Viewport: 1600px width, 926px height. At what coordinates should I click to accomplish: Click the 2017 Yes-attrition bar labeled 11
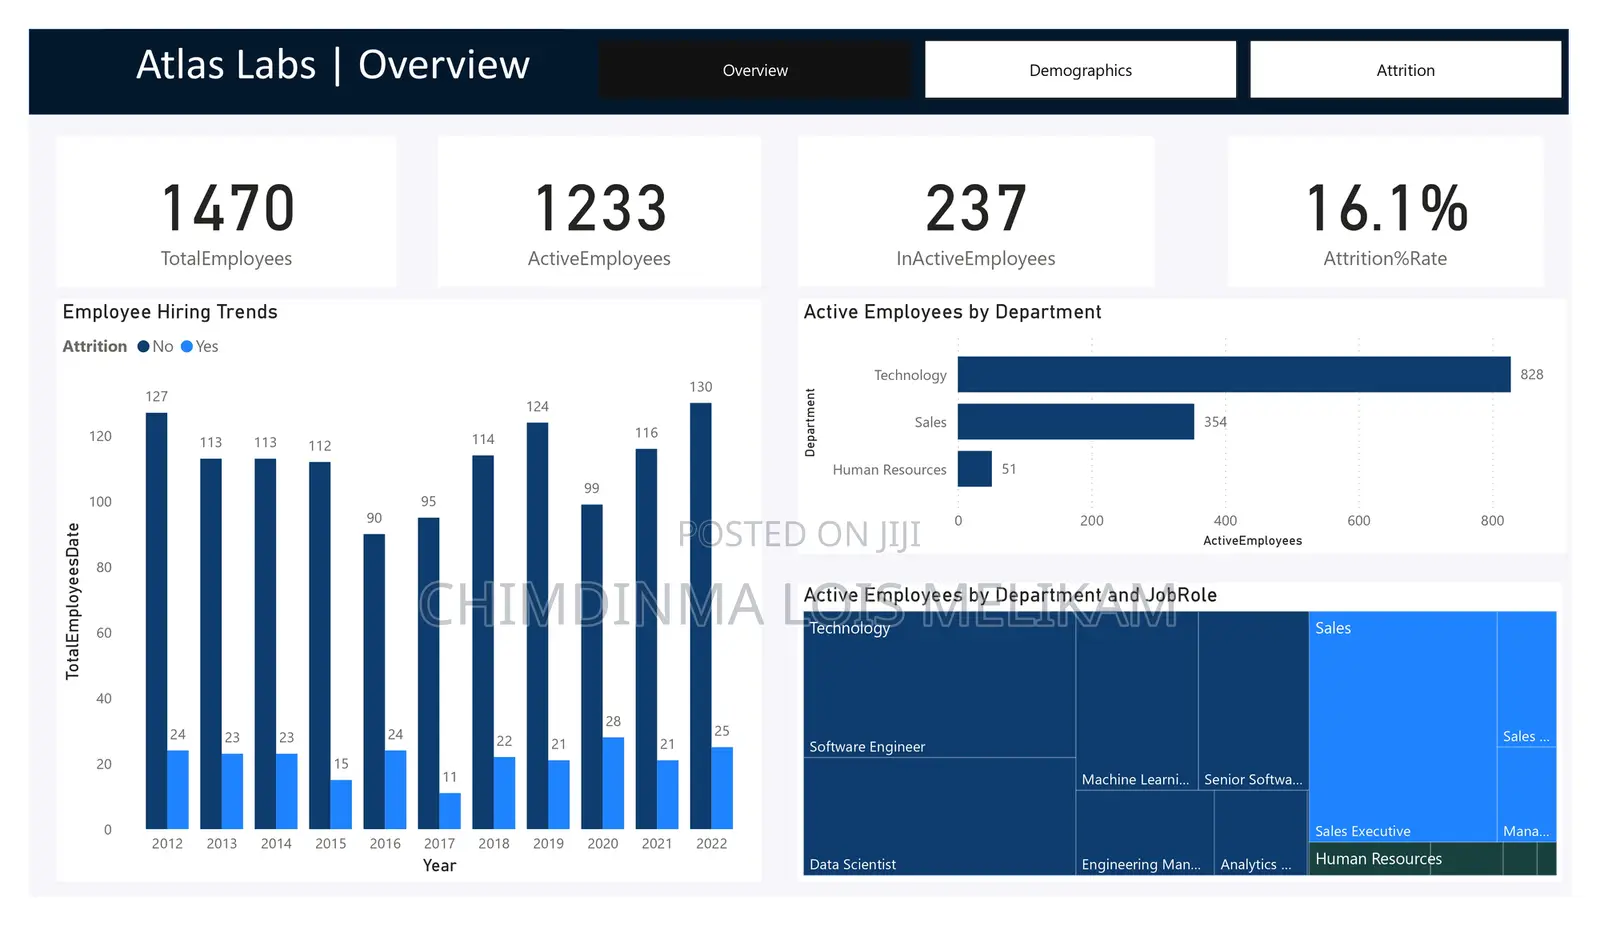(450, 811)
